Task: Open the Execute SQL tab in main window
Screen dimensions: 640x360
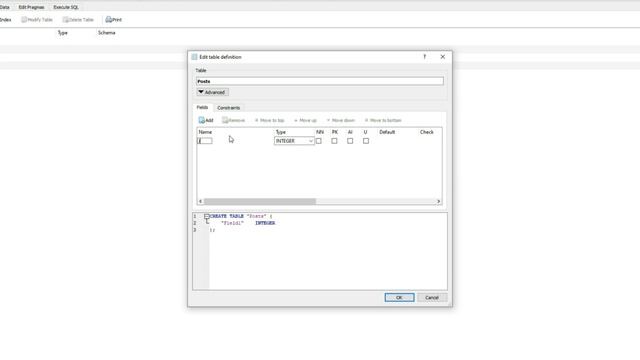Action: click(x=66, y=7)
